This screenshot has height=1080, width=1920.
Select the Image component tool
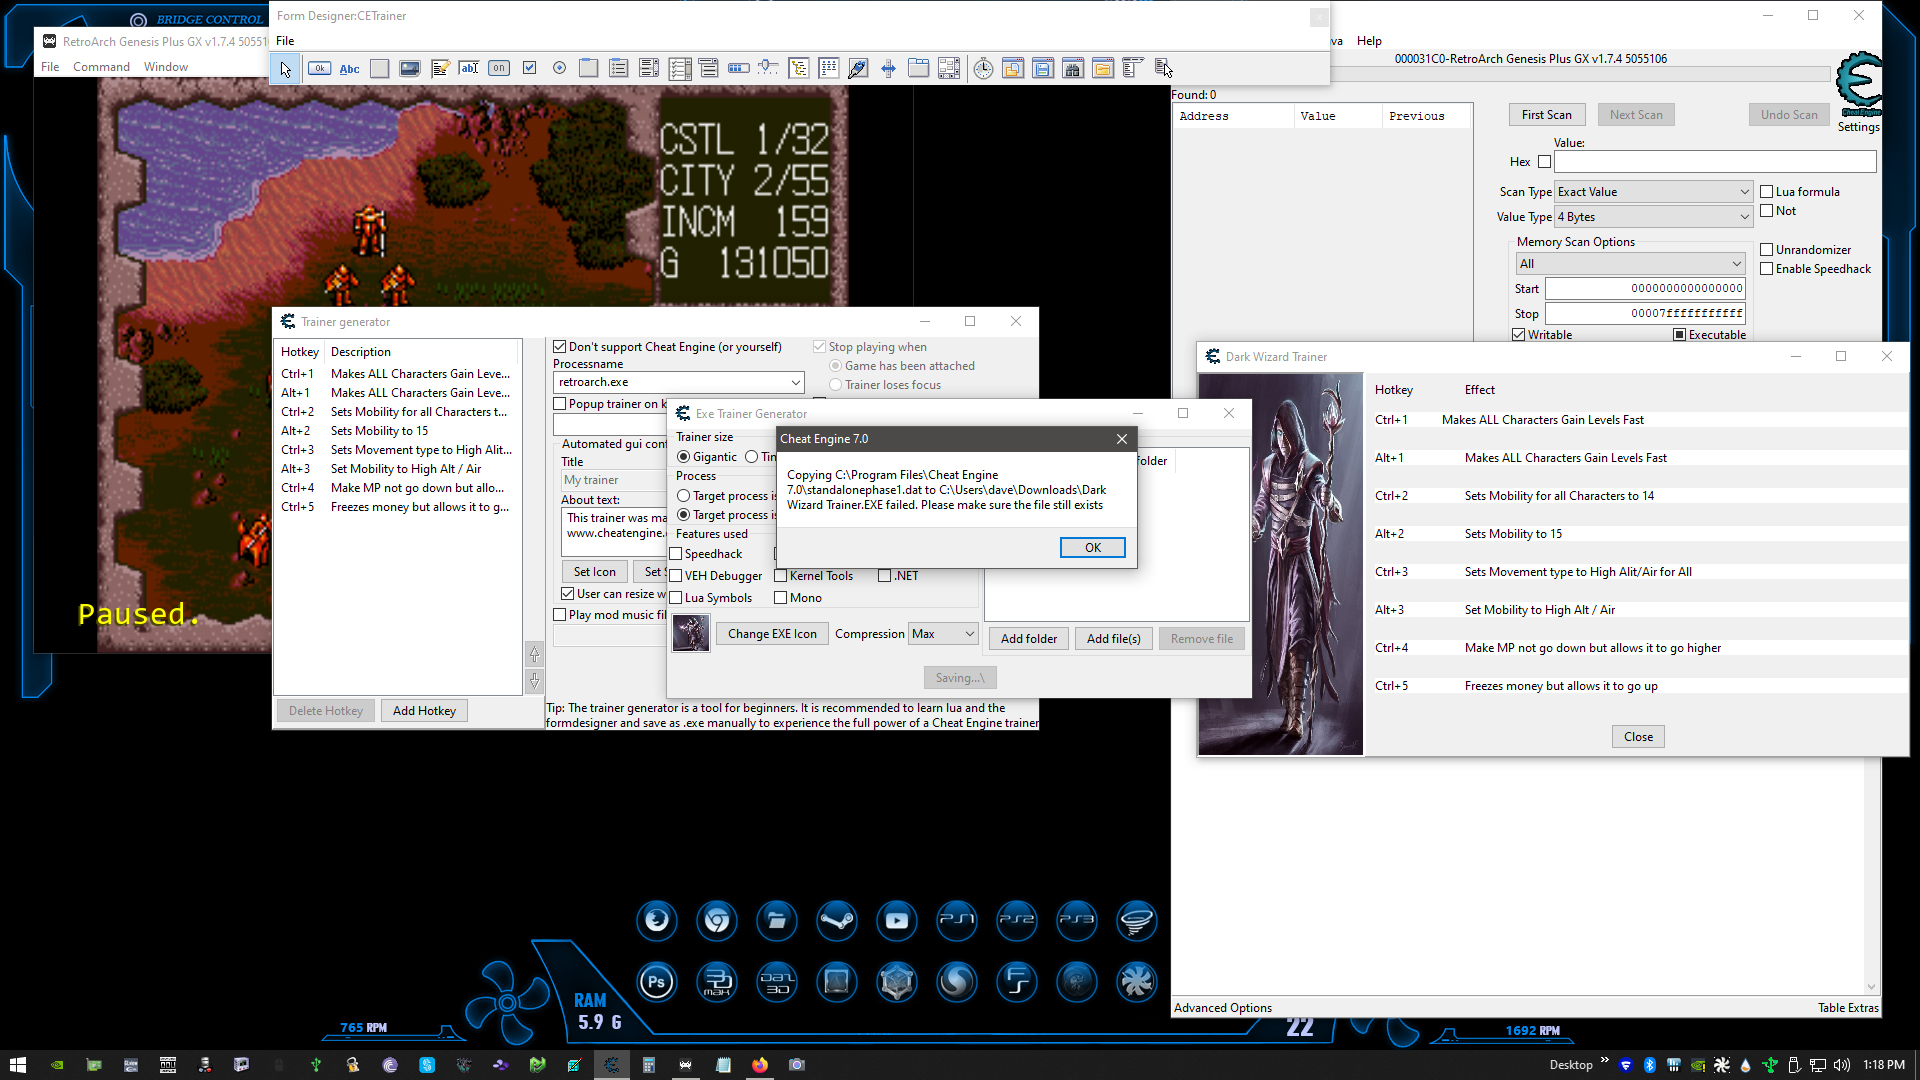[x=409, y=68]
